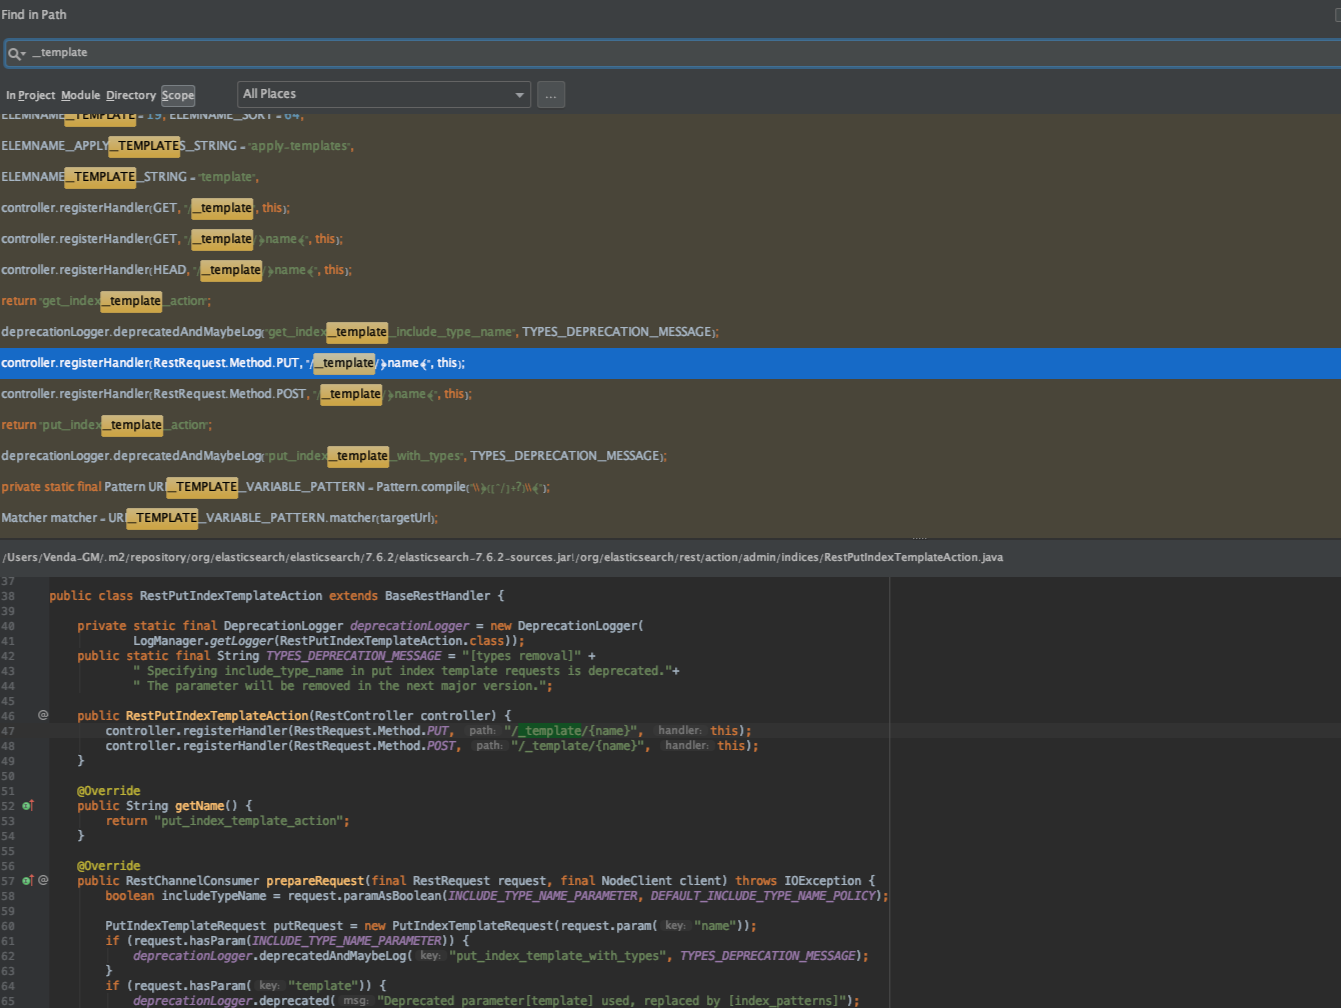Click the ellipsis browse scopes button

click(551, 95)
